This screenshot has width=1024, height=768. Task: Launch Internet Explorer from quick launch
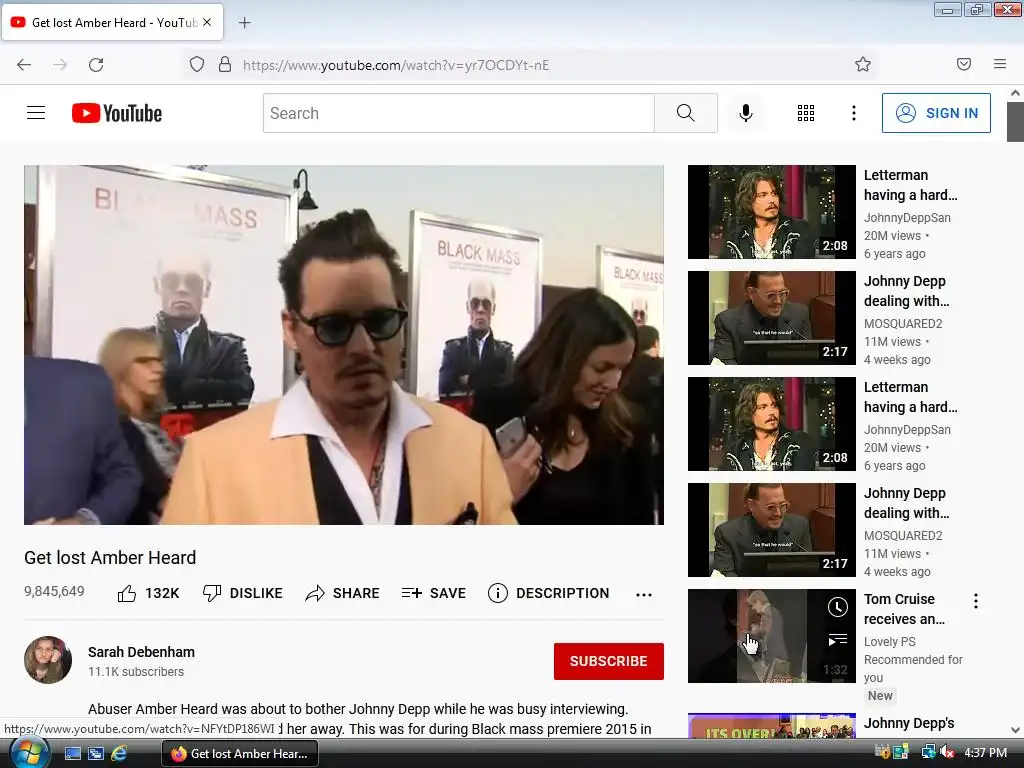click(119, 754)
